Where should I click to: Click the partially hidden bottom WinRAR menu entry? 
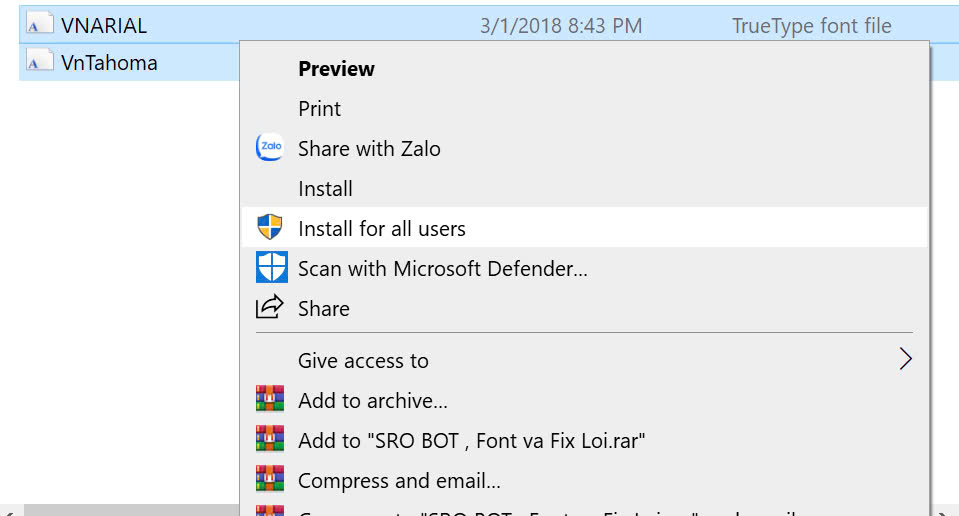pos(584,510)
